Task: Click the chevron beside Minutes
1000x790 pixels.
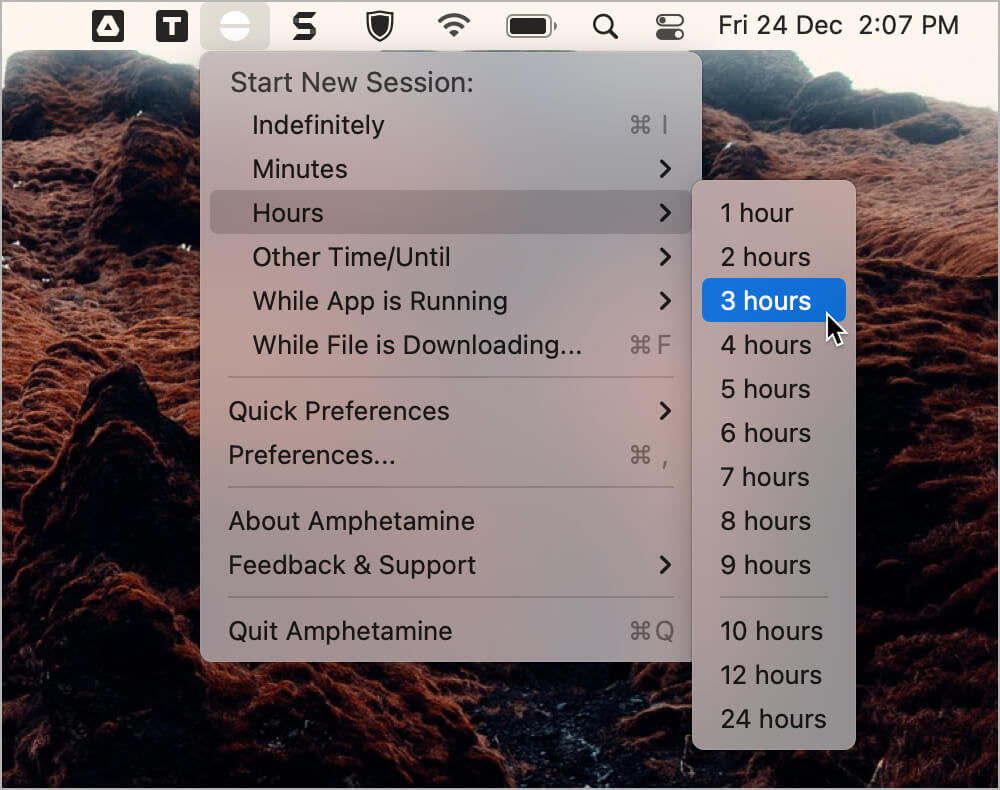Action: (665, 169)
